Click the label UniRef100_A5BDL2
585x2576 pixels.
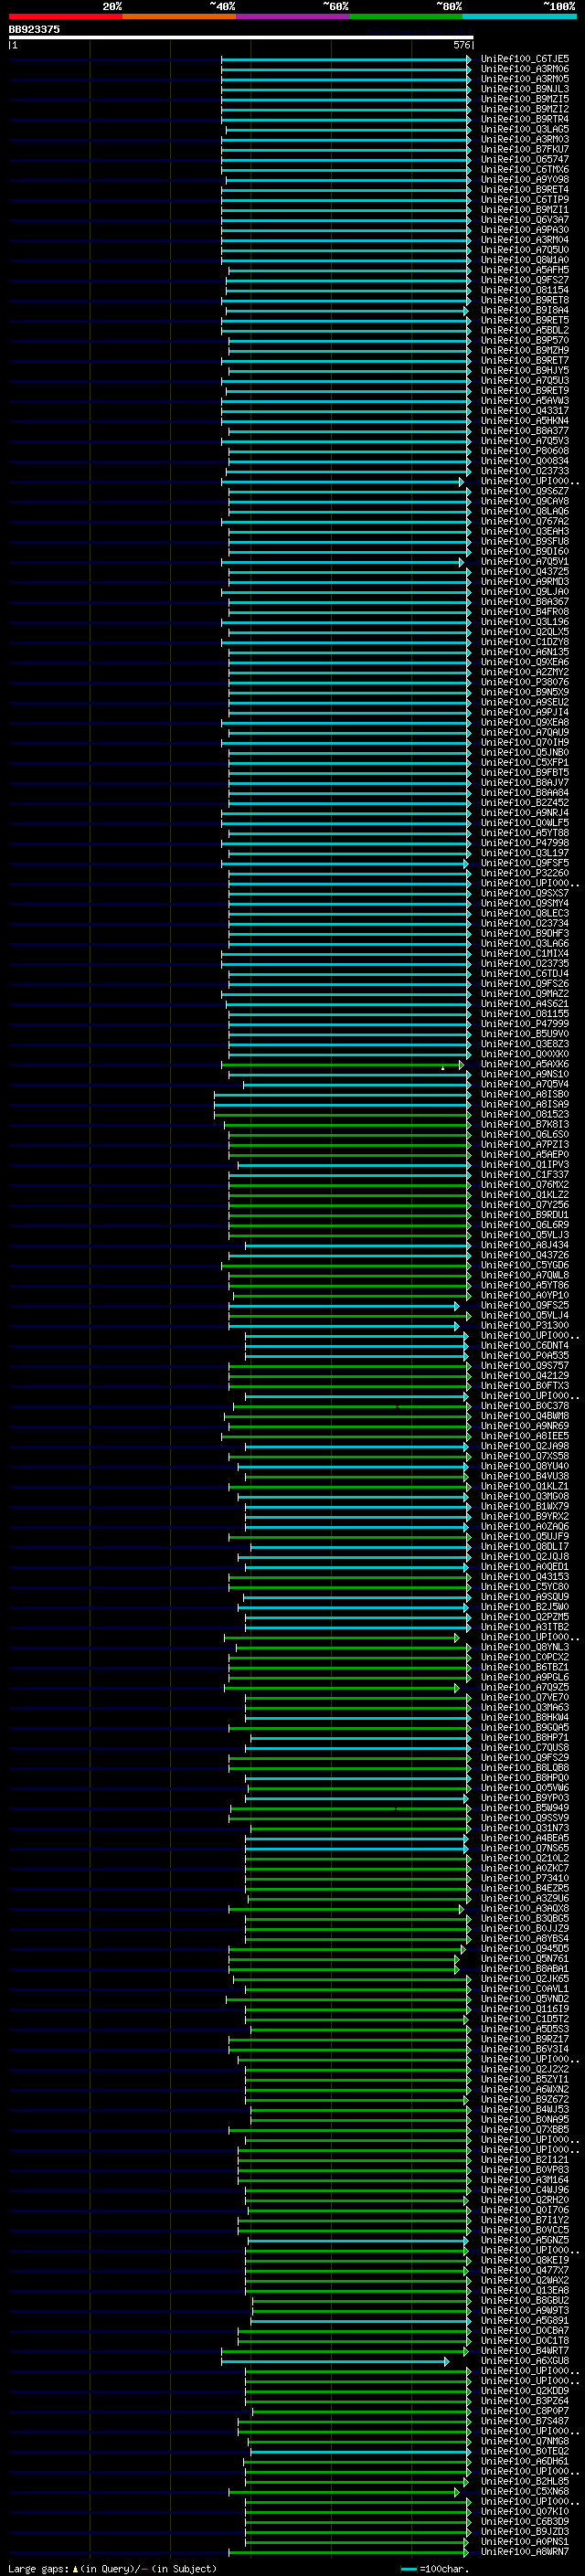pos(525,330)
